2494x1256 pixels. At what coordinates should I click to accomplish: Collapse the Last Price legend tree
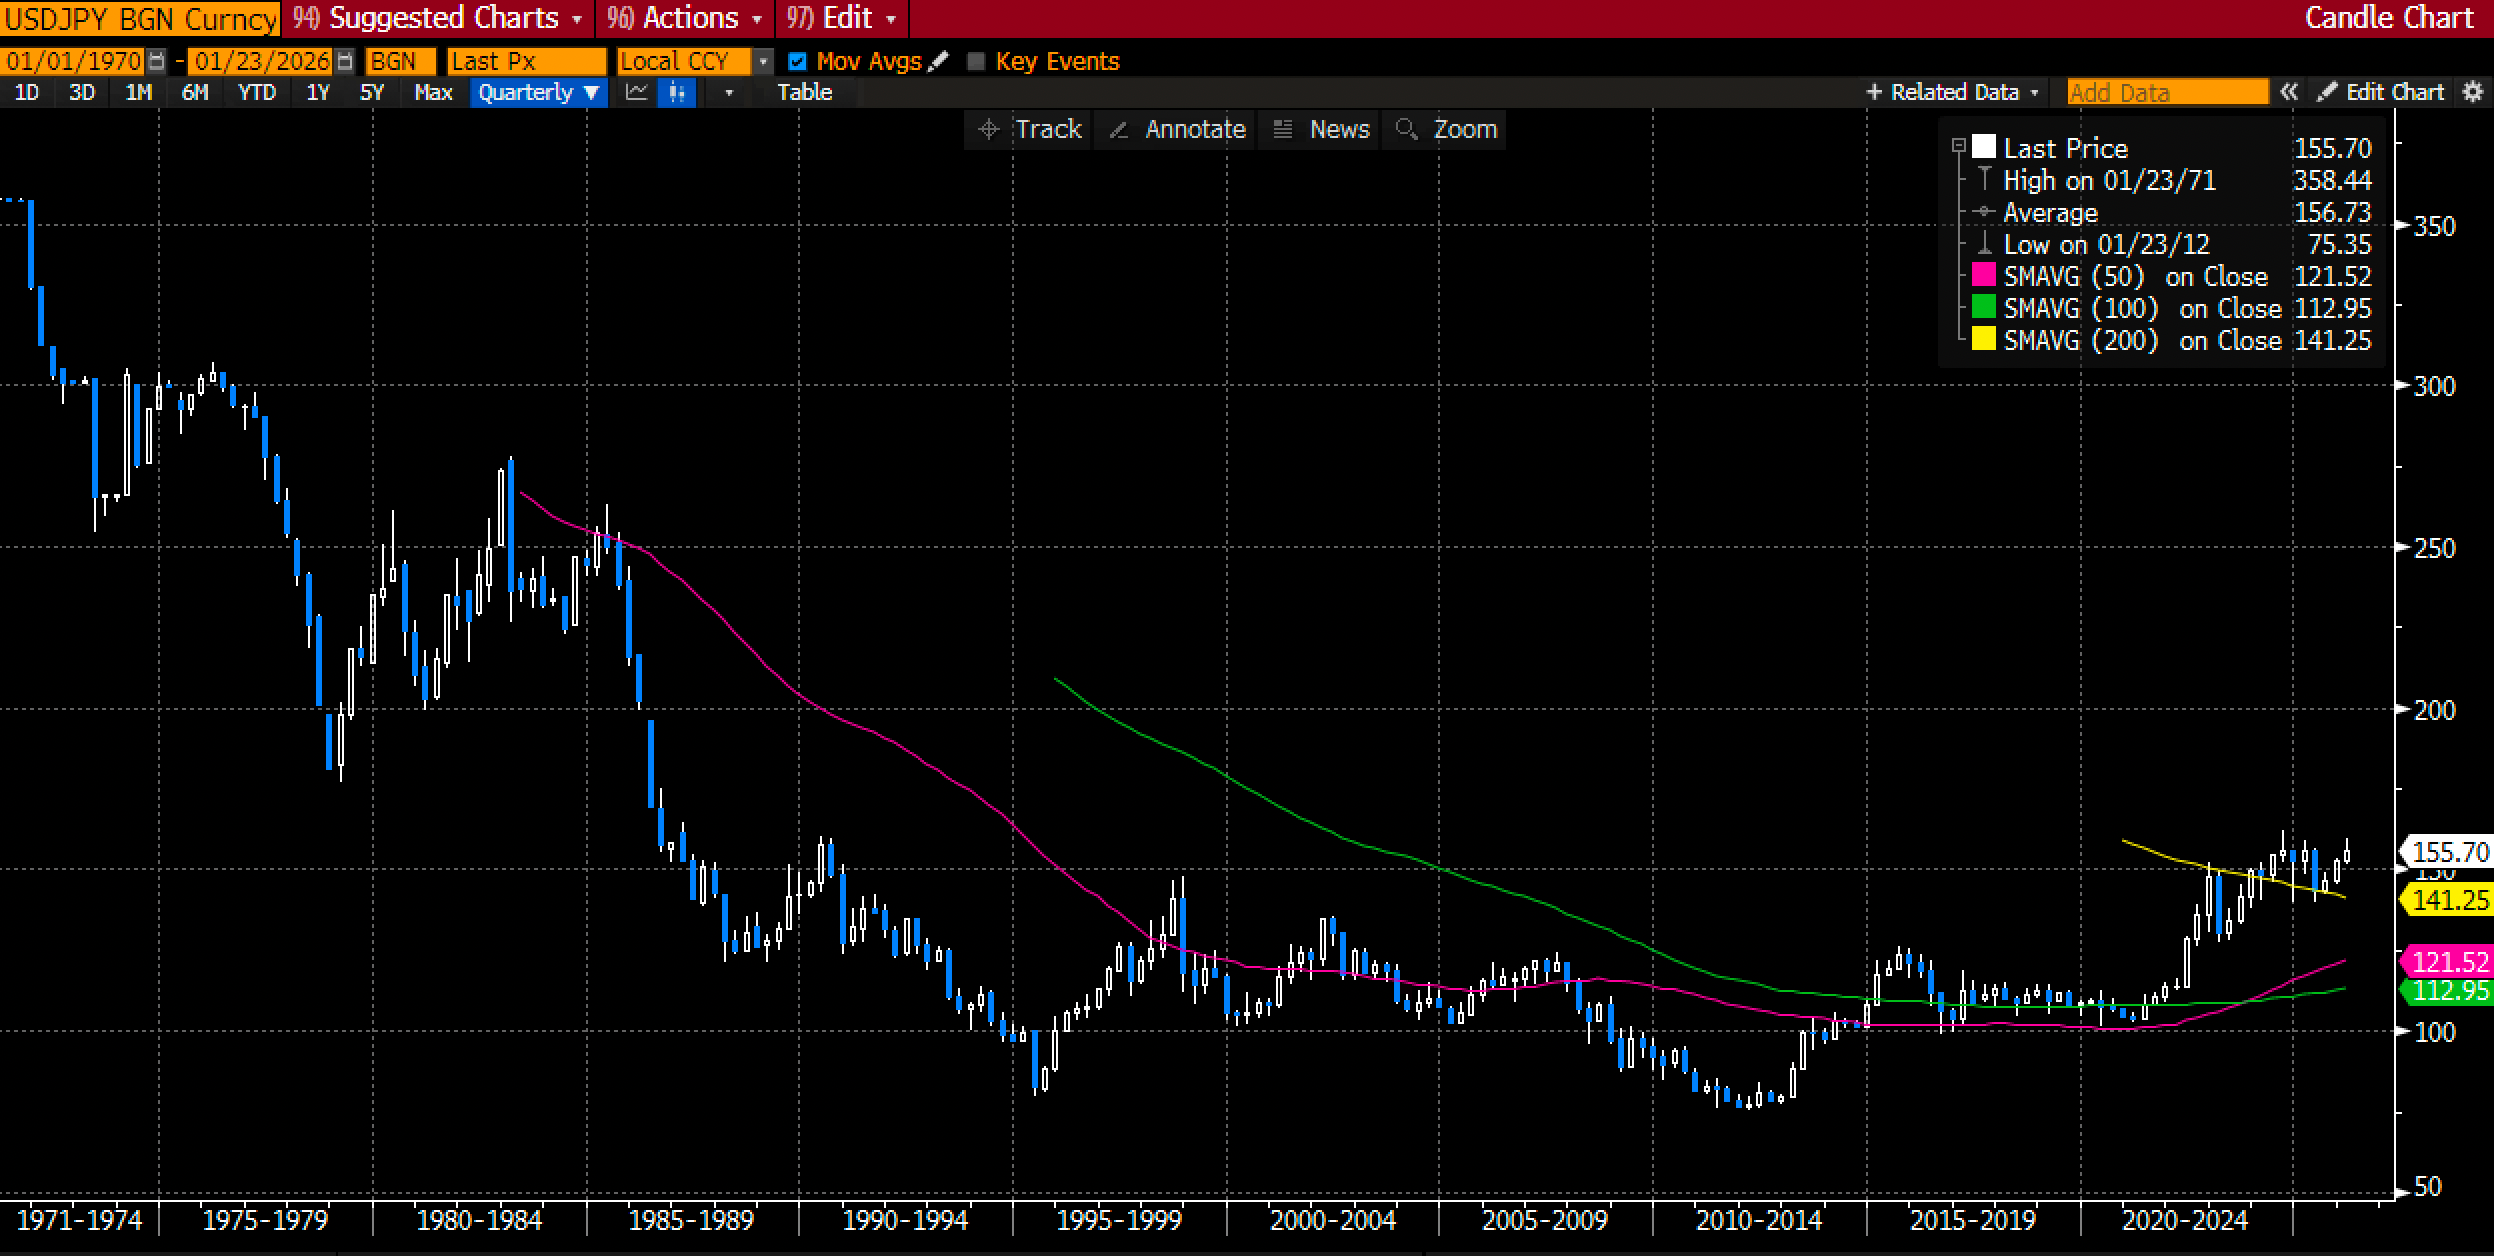click(x=1958, y=146)
